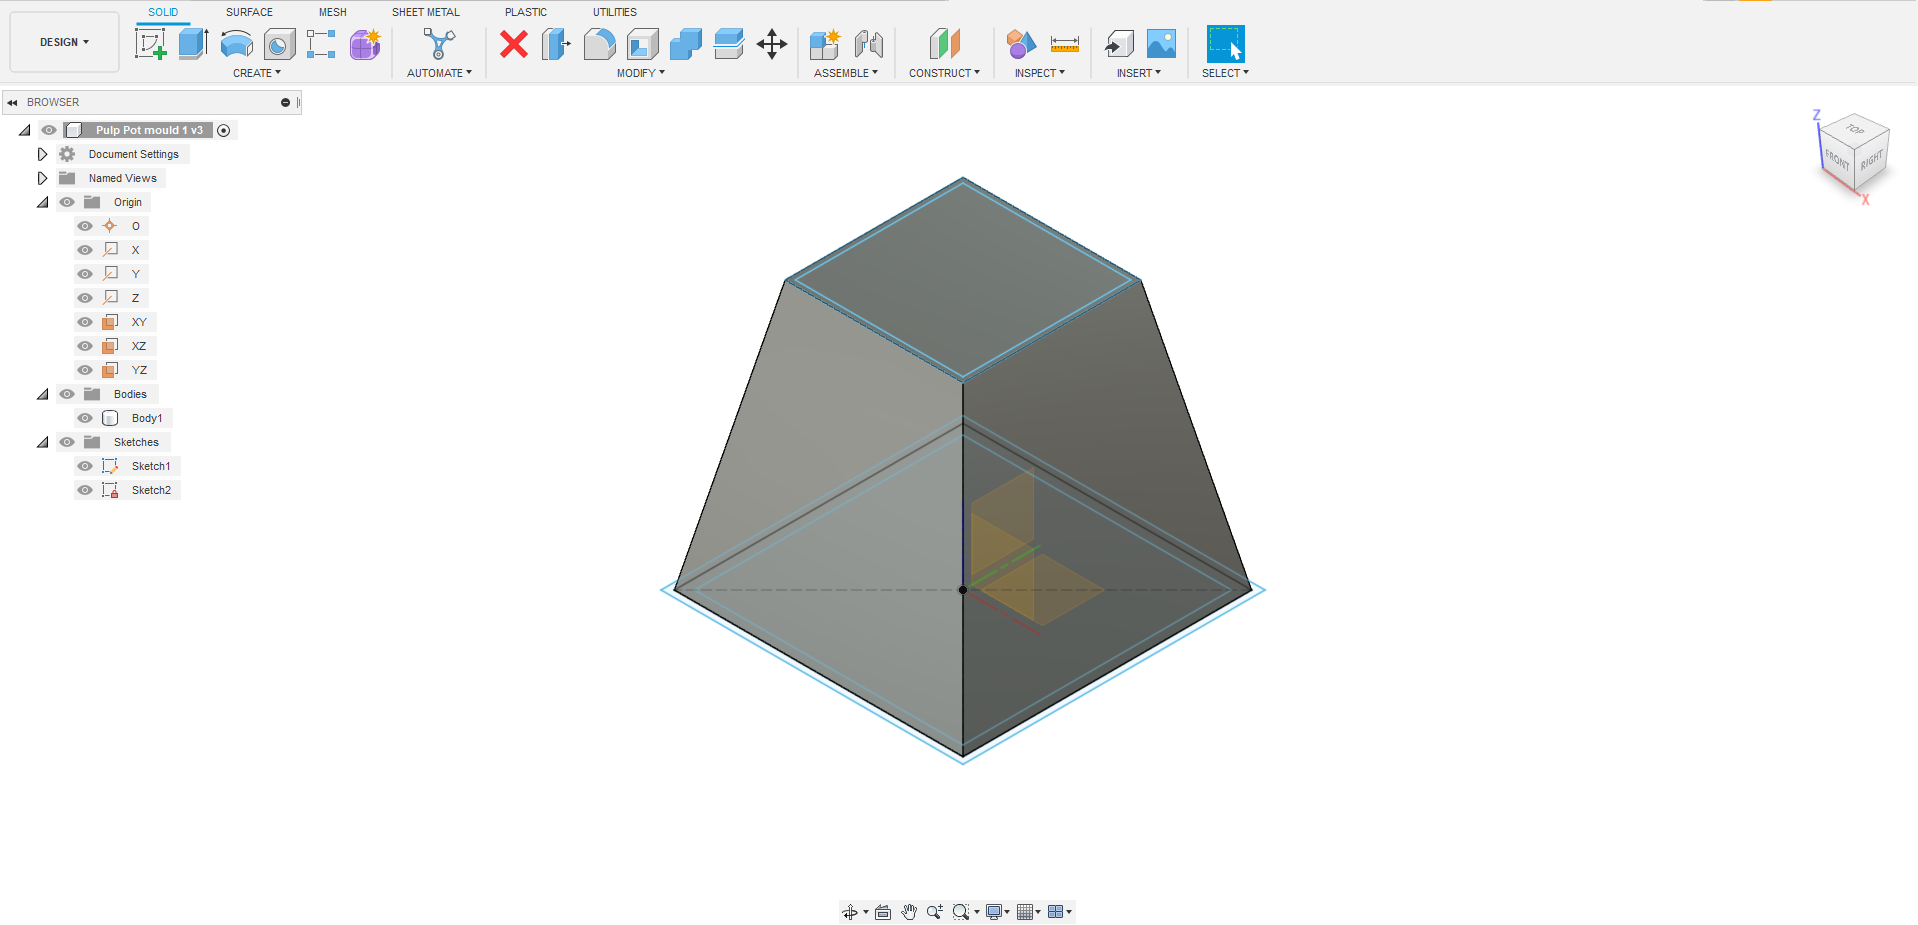
Task: Click the Orbit navigation icon
Action: click(x=850, y=912)
